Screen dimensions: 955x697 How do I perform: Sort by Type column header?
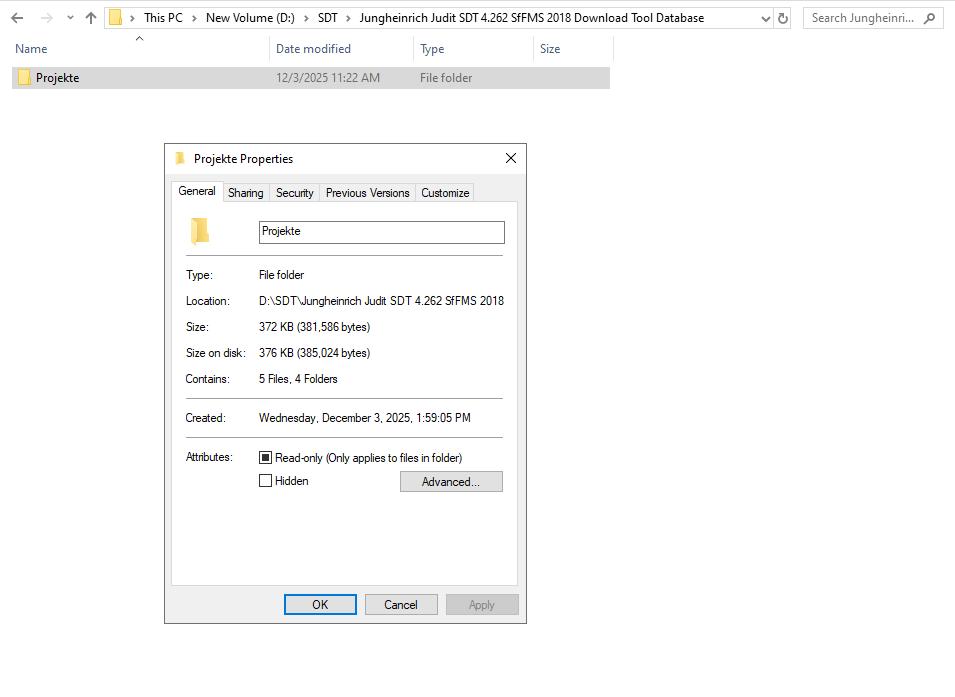tap(432, 49)
